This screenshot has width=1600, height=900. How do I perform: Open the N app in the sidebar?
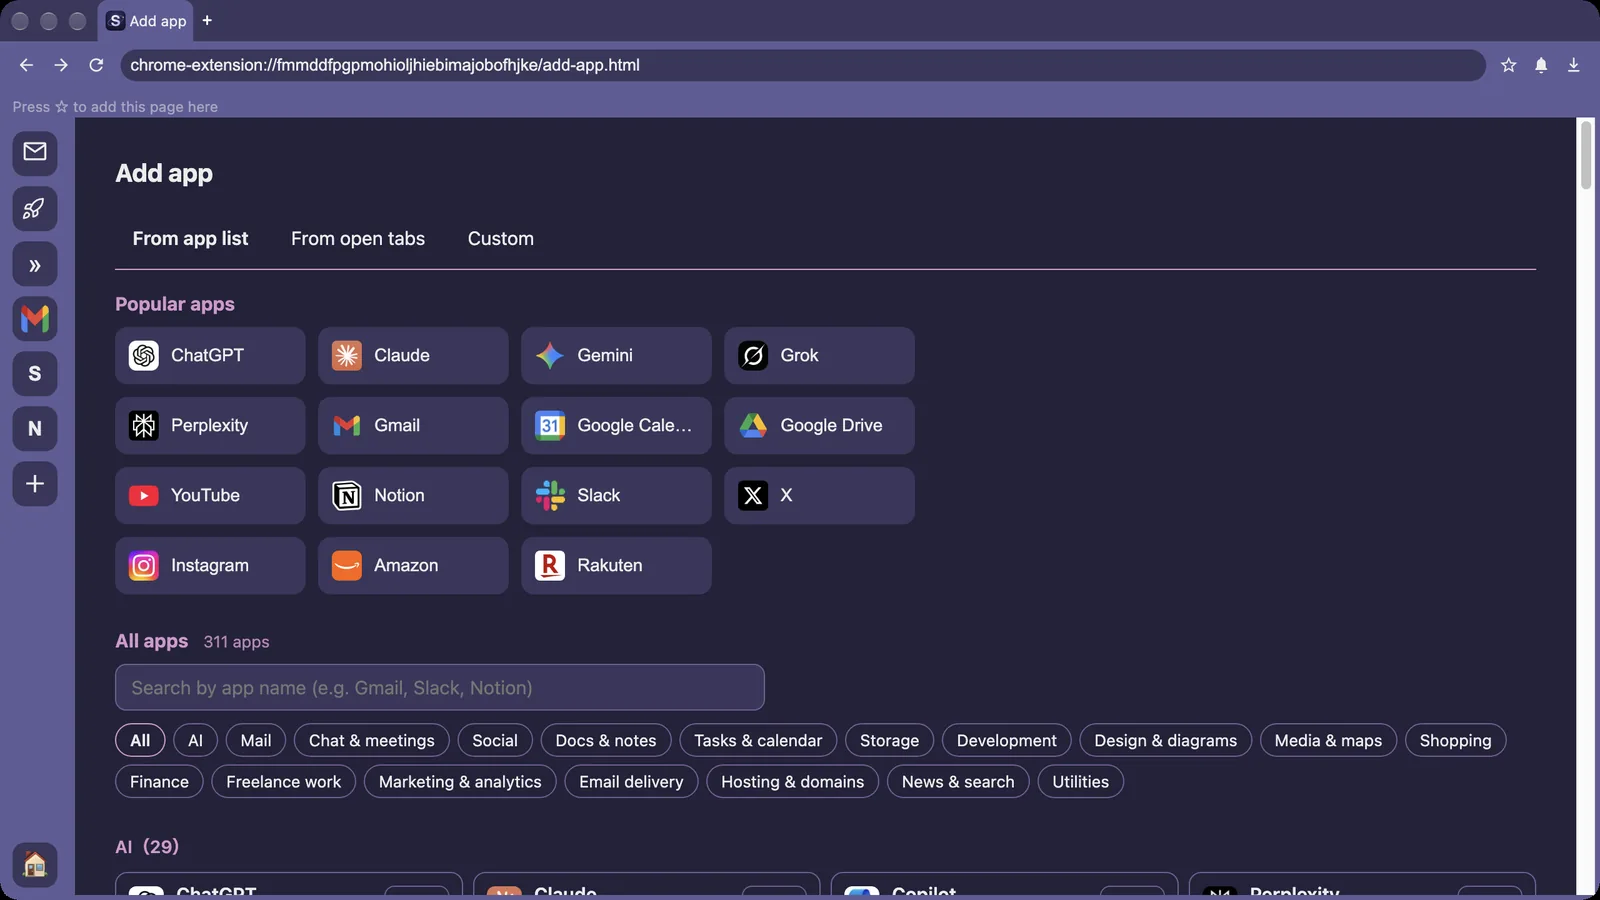point(35,429)
